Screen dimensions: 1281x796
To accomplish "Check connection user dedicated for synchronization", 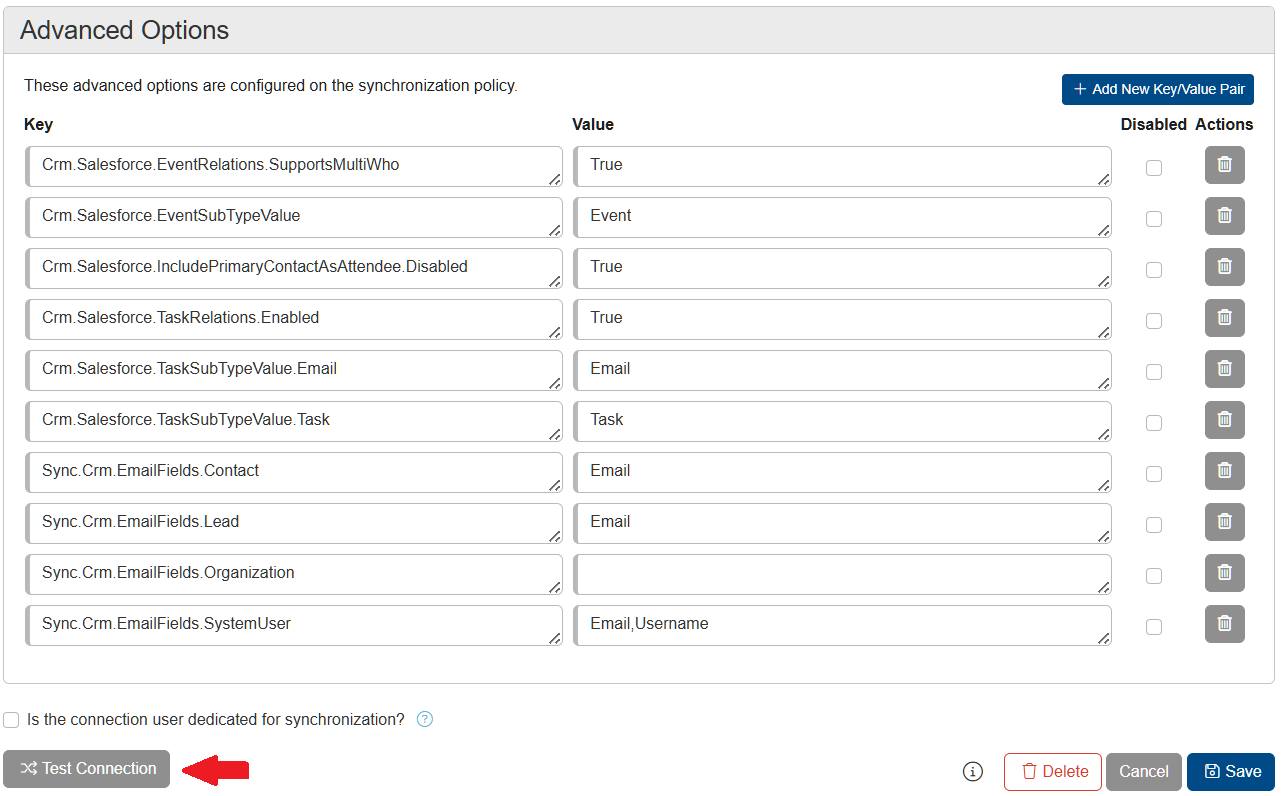I will click(x=11, y=719).
